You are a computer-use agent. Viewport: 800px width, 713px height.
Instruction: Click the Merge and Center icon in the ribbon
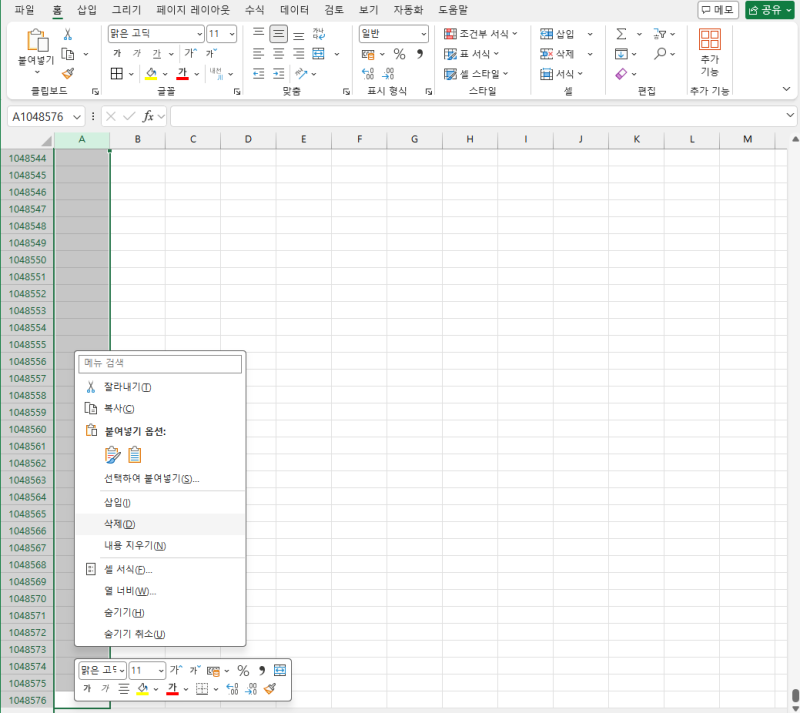pyautogui.click(x=318, y=54)
